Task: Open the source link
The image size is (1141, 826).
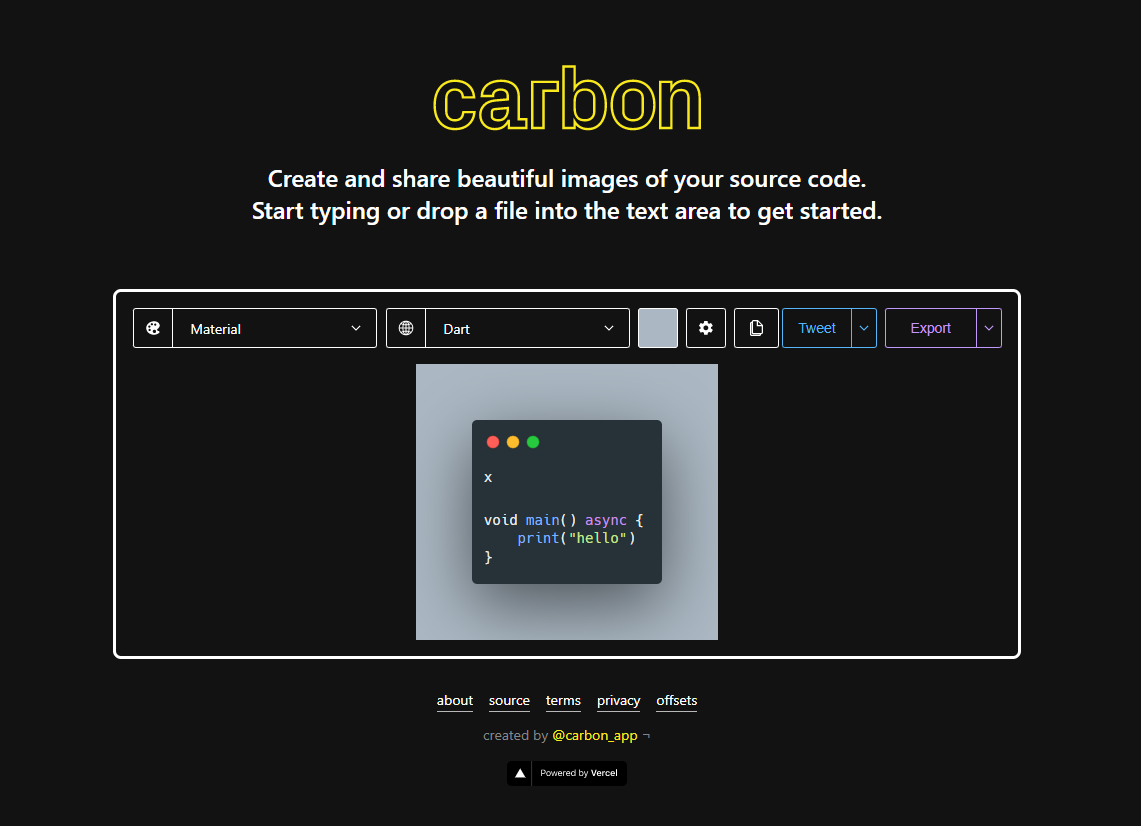Action: 509,701
